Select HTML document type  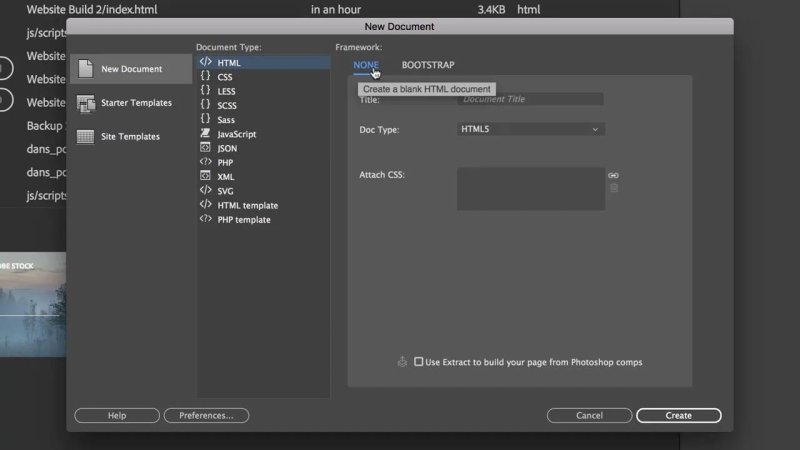coord(264,63)
